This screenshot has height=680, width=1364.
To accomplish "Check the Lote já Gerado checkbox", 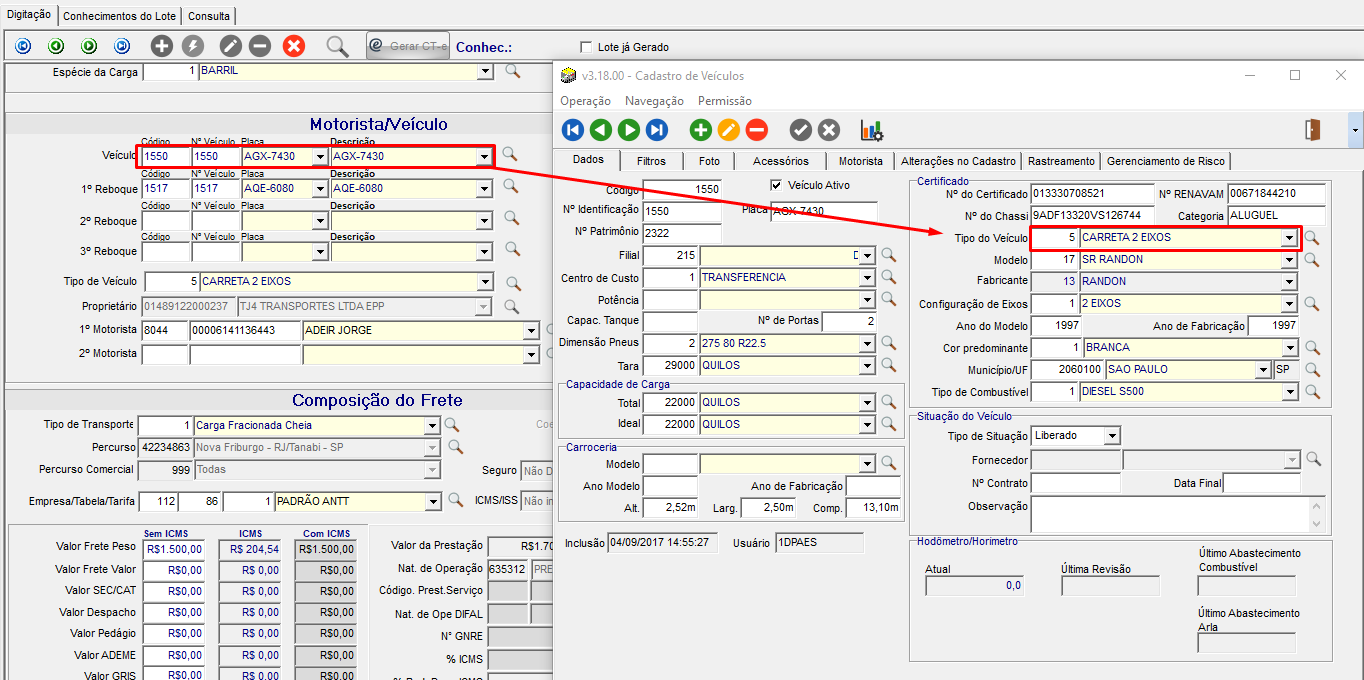I will [x=586, y=47].
